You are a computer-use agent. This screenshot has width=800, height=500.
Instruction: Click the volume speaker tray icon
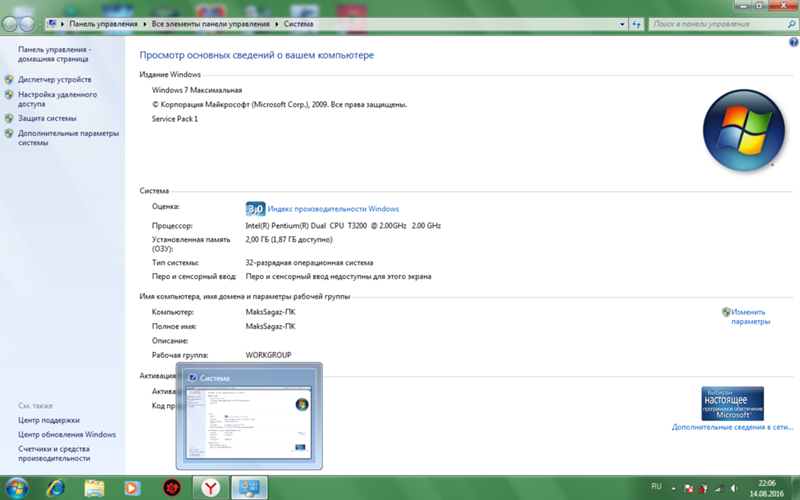pyautogui.click(x=734, y=489)
